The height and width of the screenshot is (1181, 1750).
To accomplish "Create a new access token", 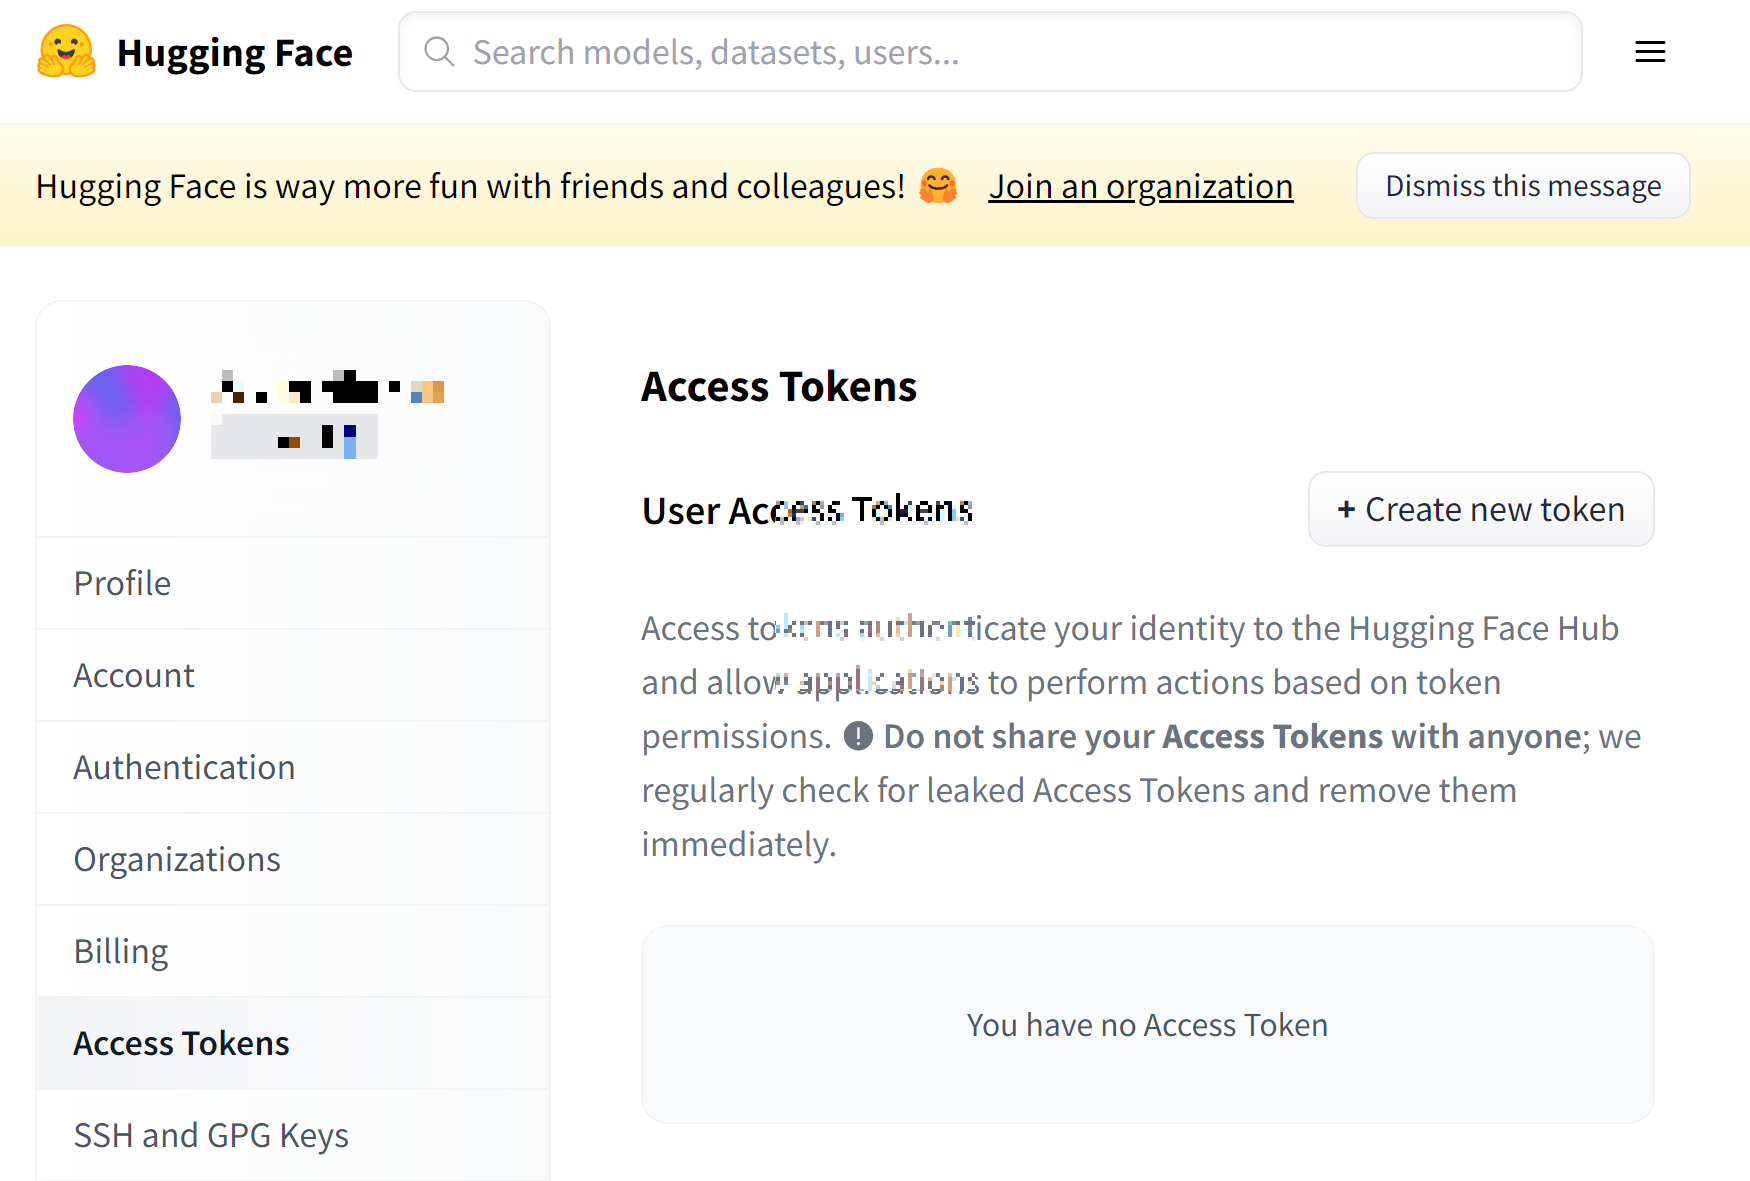I will coord(1481,509).
